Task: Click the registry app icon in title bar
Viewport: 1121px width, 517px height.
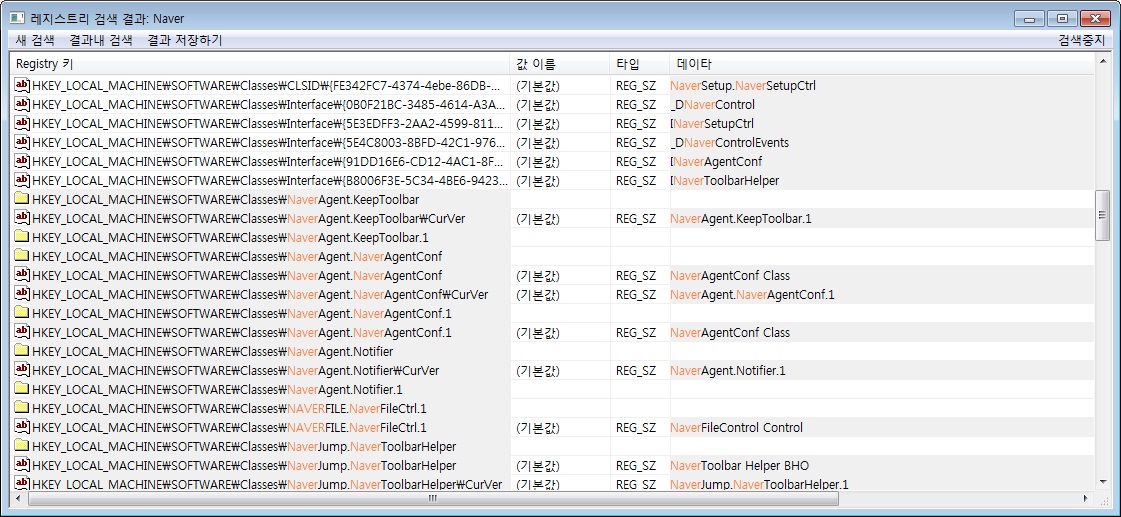Action: [17, 18]
